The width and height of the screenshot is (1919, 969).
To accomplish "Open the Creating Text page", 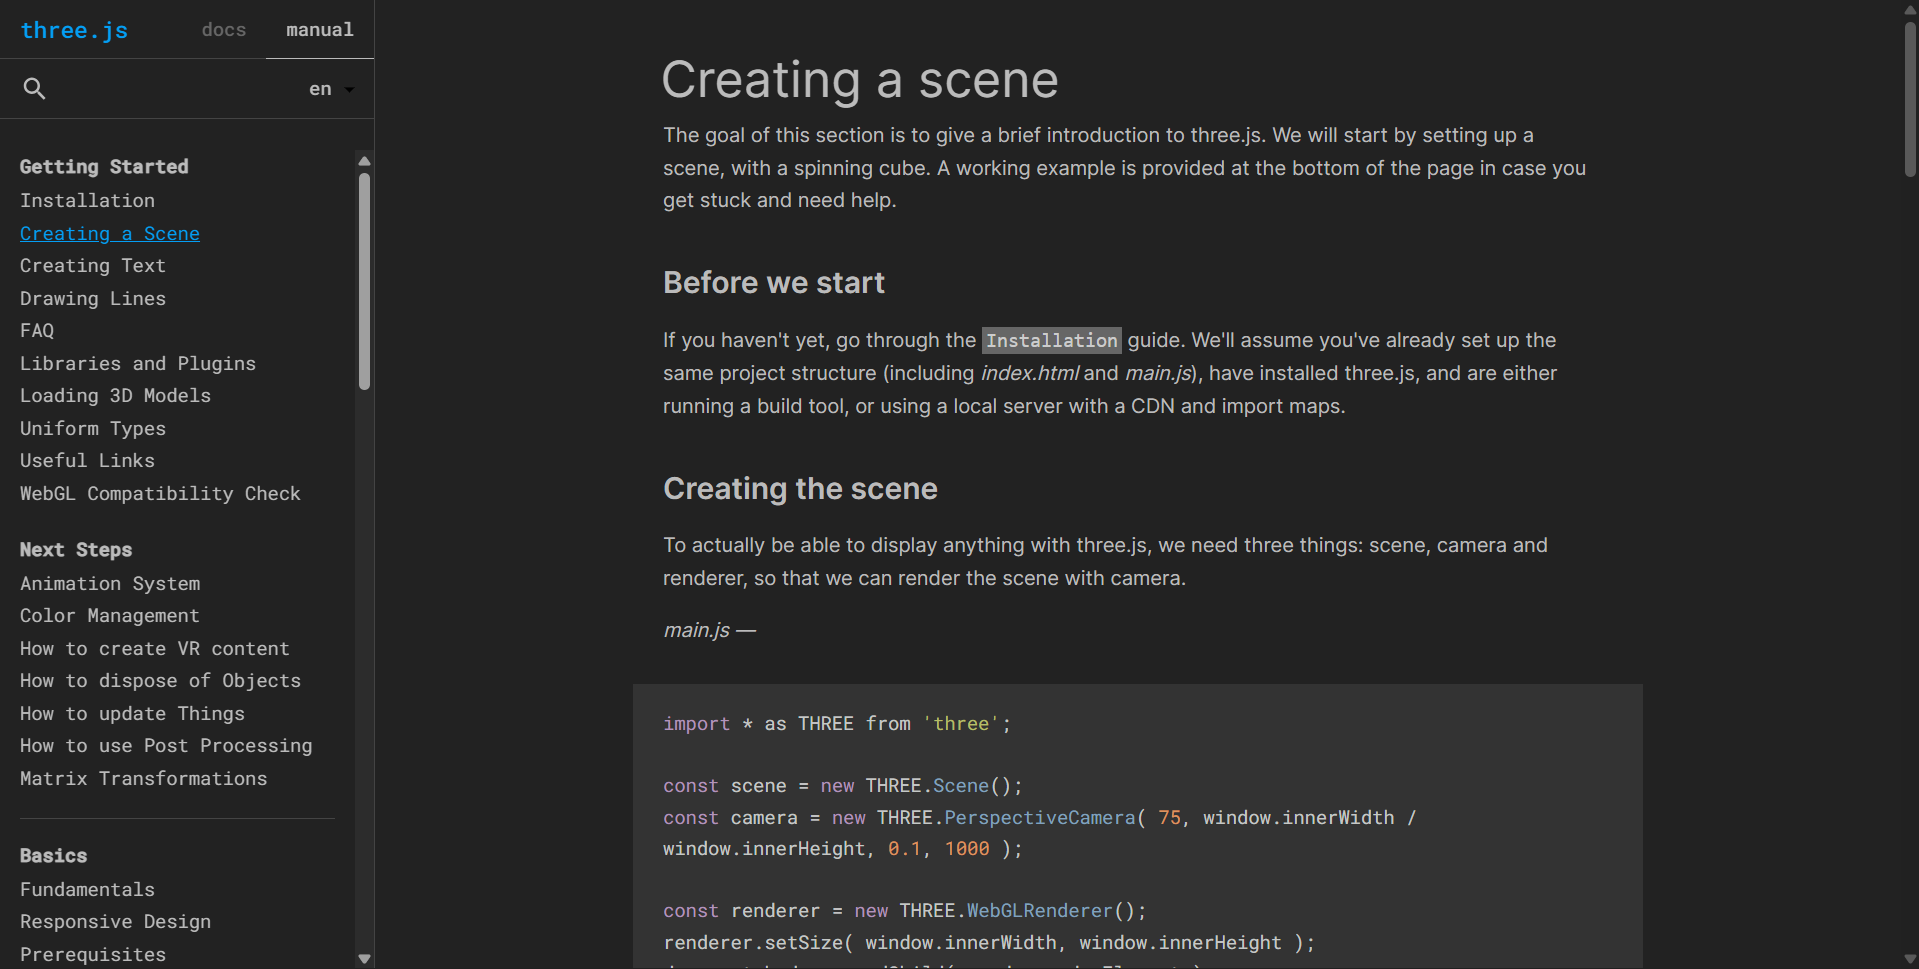I will 93,266.
